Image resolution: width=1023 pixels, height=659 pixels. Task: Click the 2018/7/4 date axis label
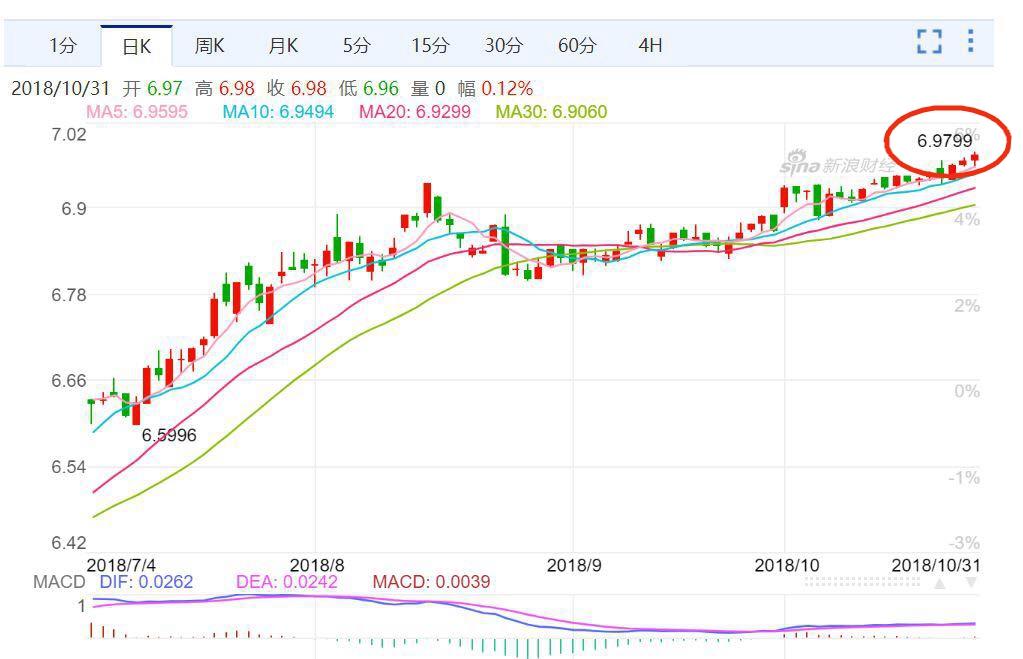[121, 564]
